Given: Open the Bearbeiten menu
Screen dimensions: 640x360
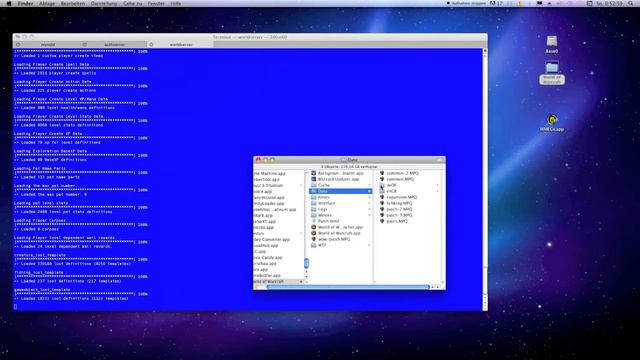Looking at the screenshot, I should tap(73, 3).
